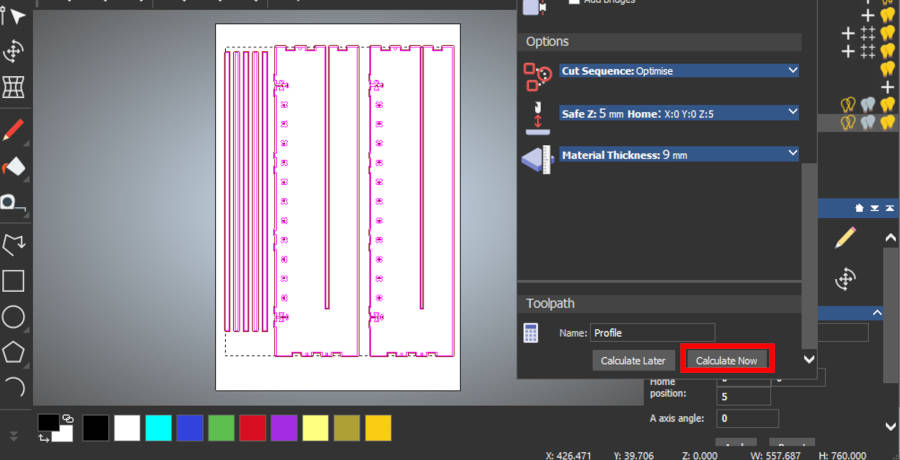900x460 pixels.
Task: Expand the Material Thickness: 9 mm section
Action: tap(679, 154)
